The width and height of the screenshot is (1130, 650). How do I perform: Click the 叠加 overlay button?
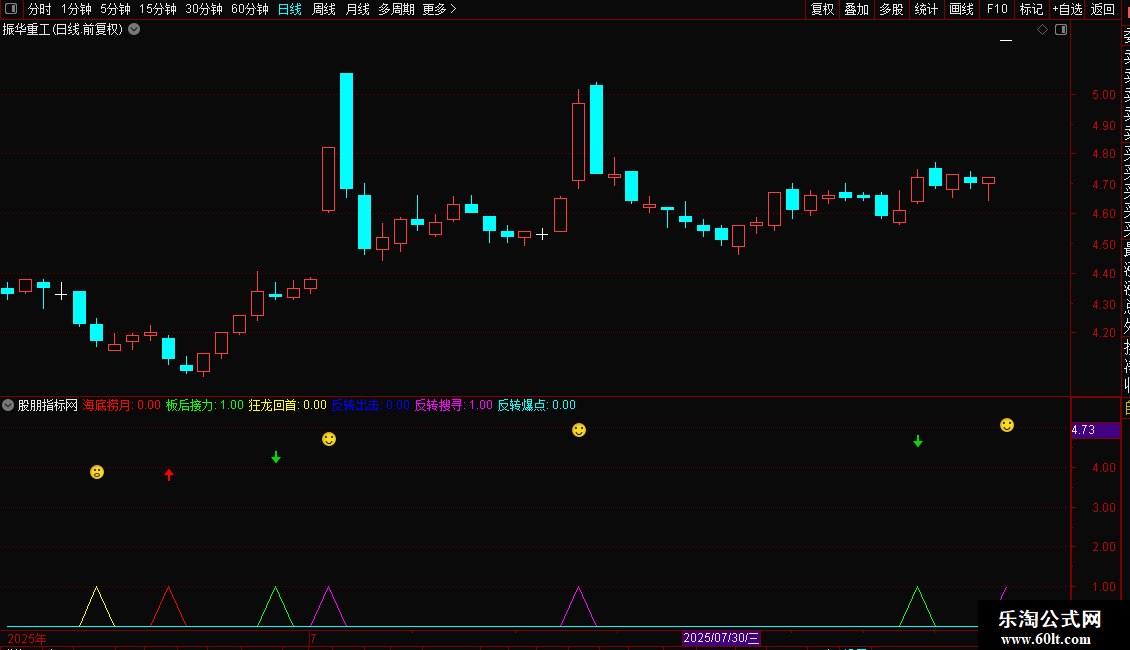pyautogui.click(x=857, y=9)
